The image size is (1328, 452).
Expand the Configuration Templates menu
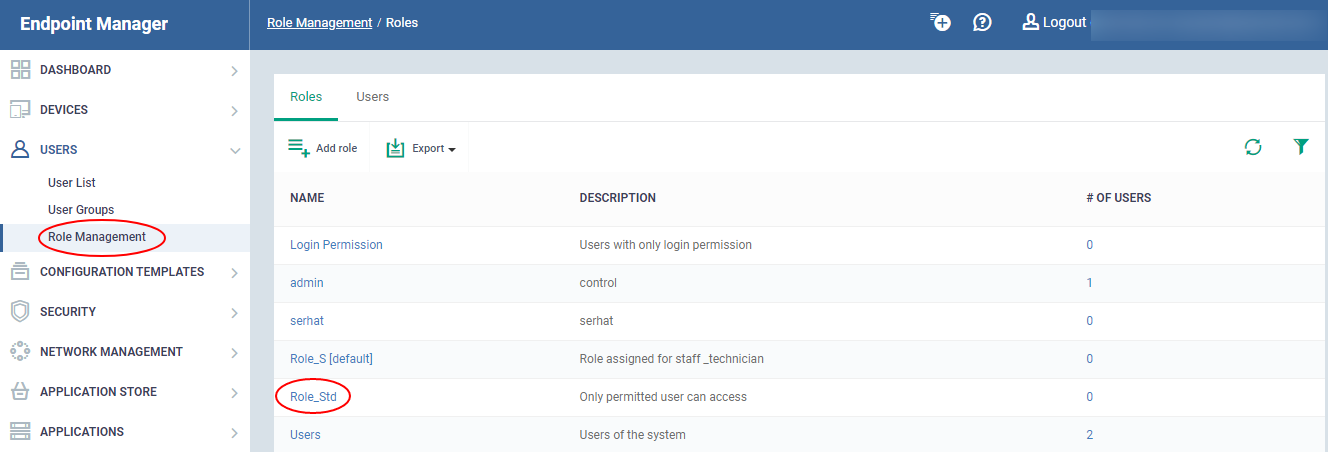click(234, 272)
